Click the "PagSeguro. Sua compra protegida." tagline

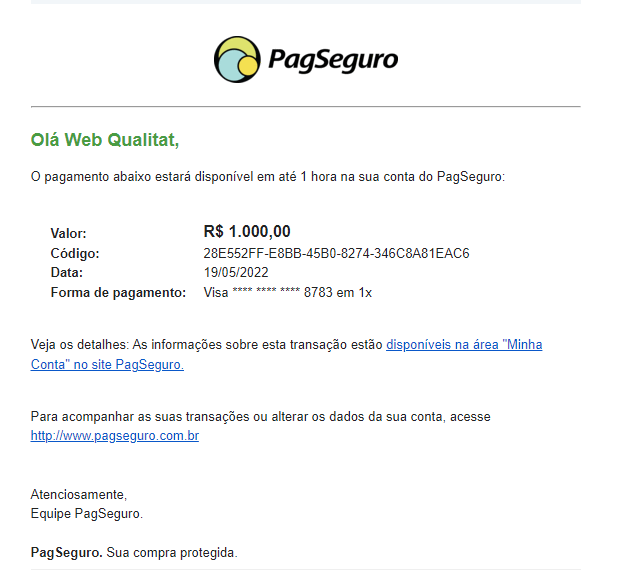[x=134, y=552]
